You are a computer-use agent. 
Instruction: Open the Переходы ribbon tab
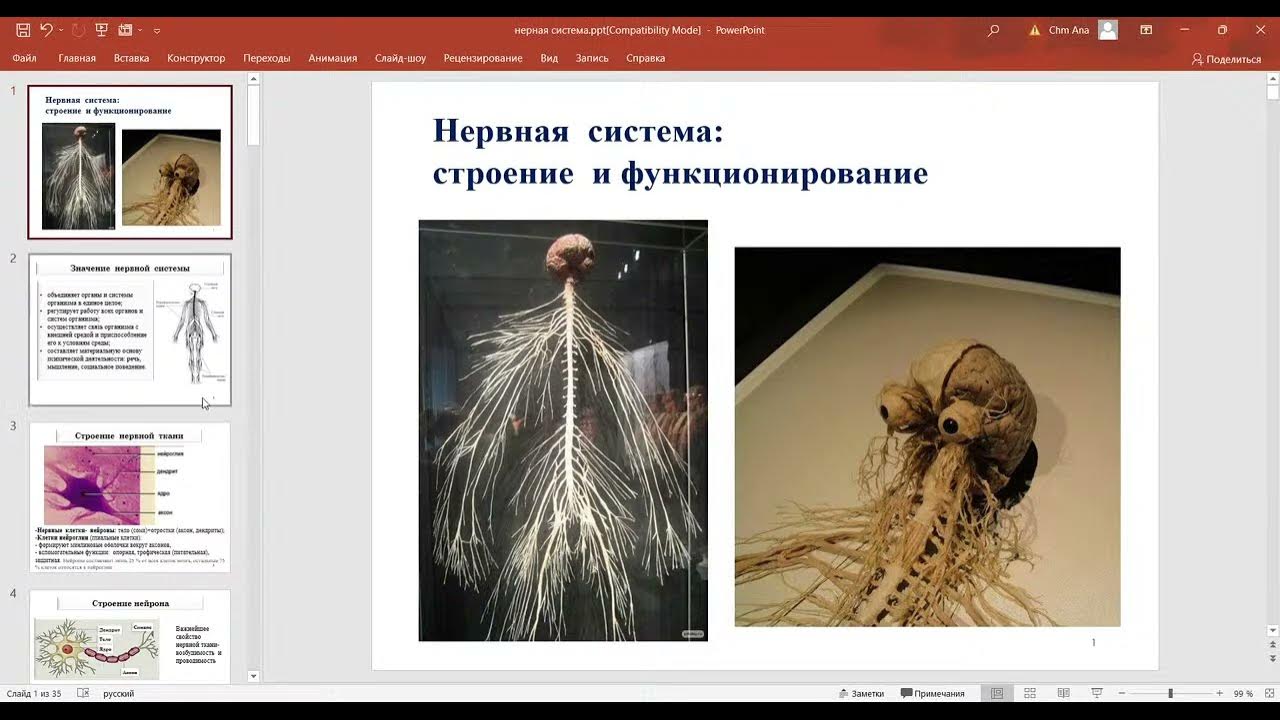[x=267, y=58]
